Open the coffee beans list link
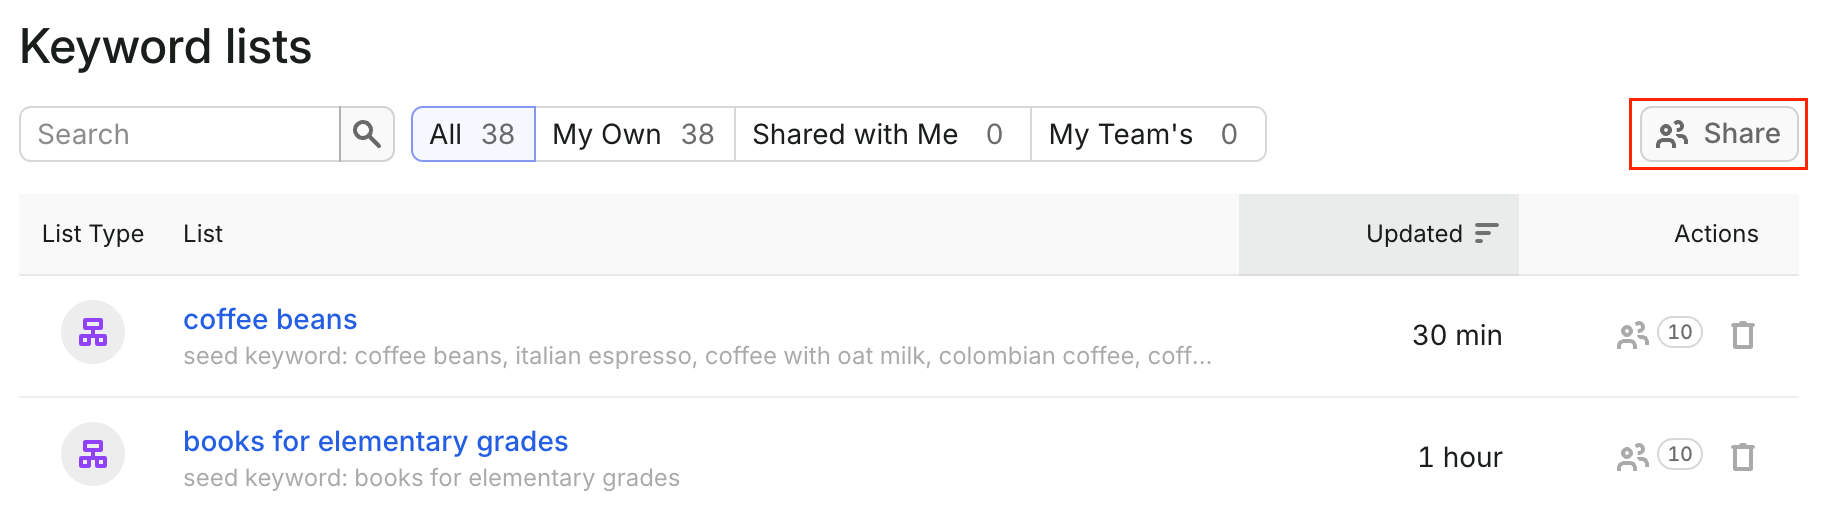The image size is (1846, 514). point(270,319)
